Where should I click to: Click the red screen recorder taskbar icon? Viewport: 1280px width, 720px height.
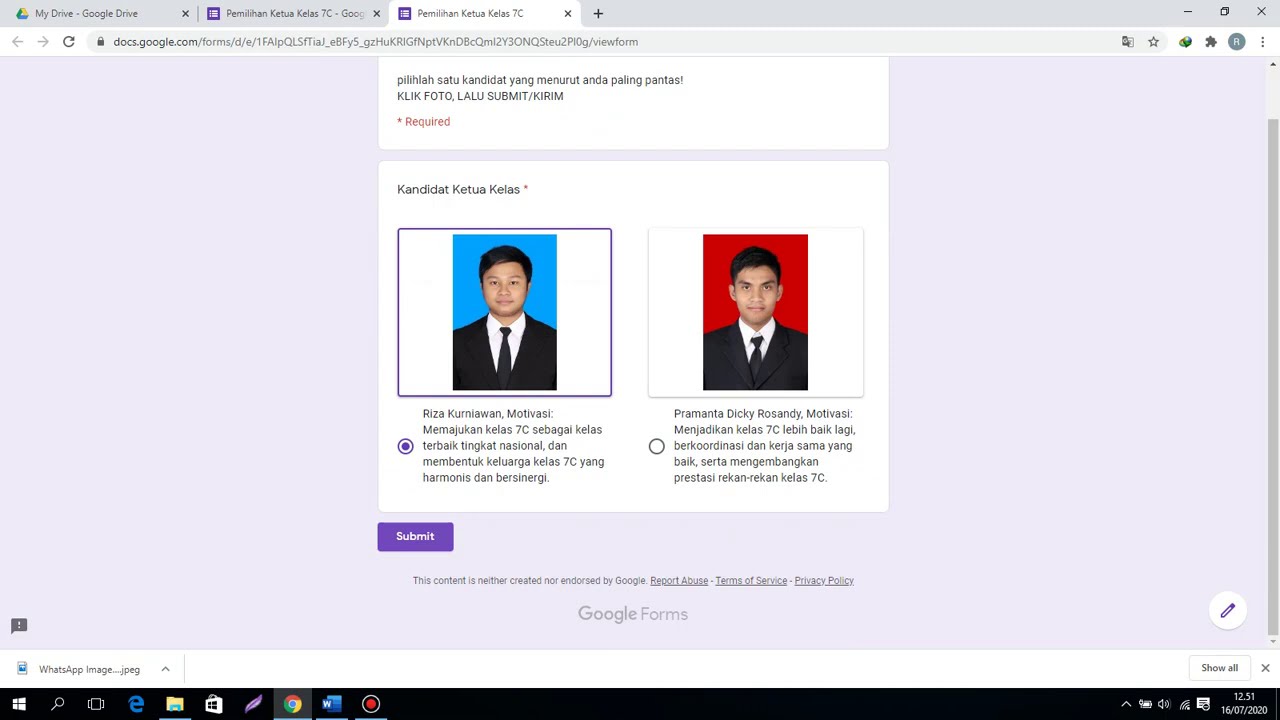371,704
